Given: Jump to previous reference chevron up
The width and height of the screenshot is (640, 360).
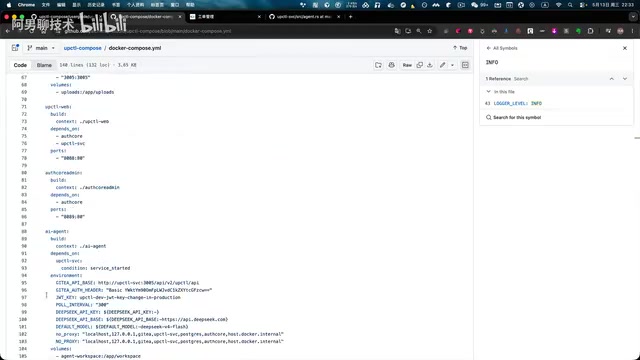Looking at the screenshot, I should [x=611, y=78].
